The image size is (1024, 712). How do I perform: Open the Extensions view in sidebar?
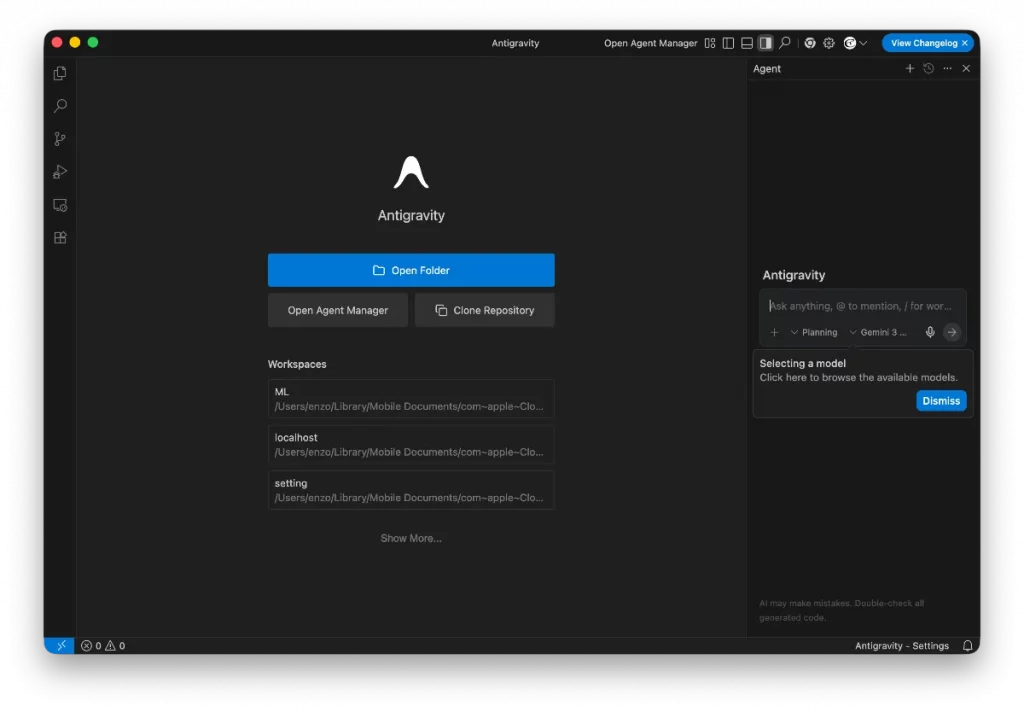(60, 238)
